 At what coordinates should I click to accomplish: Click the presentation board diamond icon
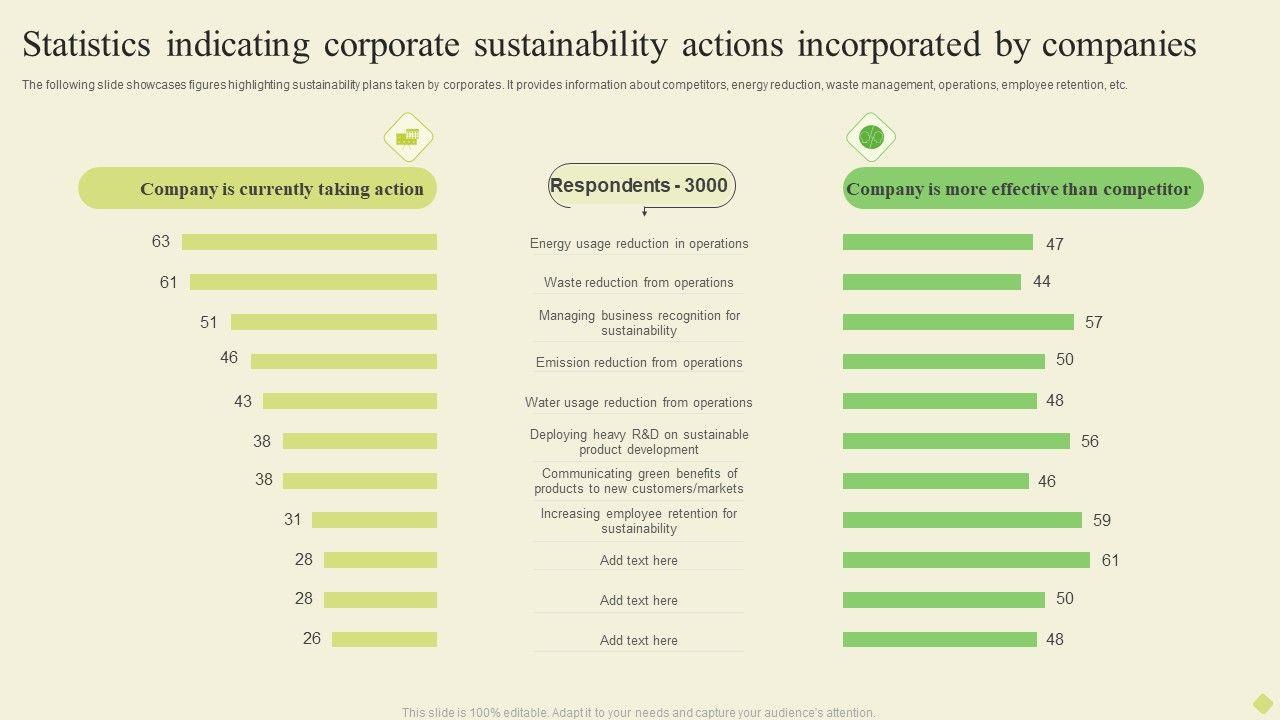pos(408,137)
